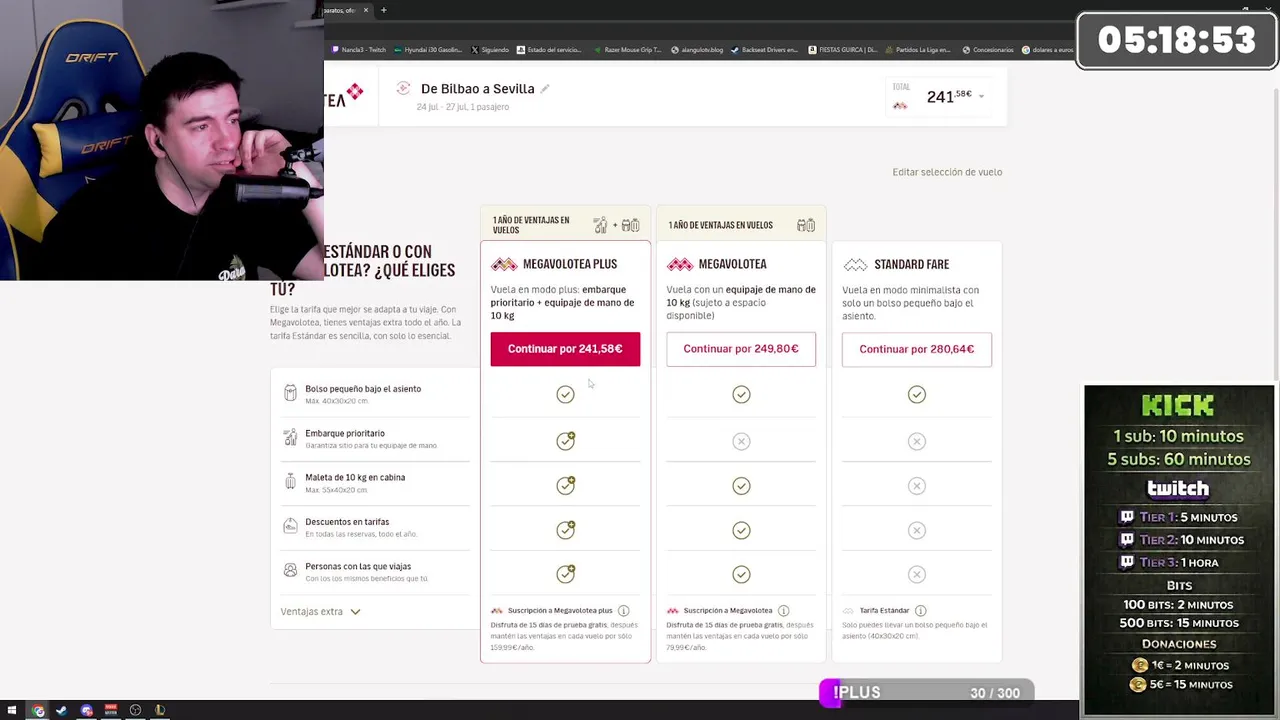Viewport: 1280px width, 720px height.
Task: Click Continuar por 249,80€ button
Action: pyautogui.click(x=741, y=349)
